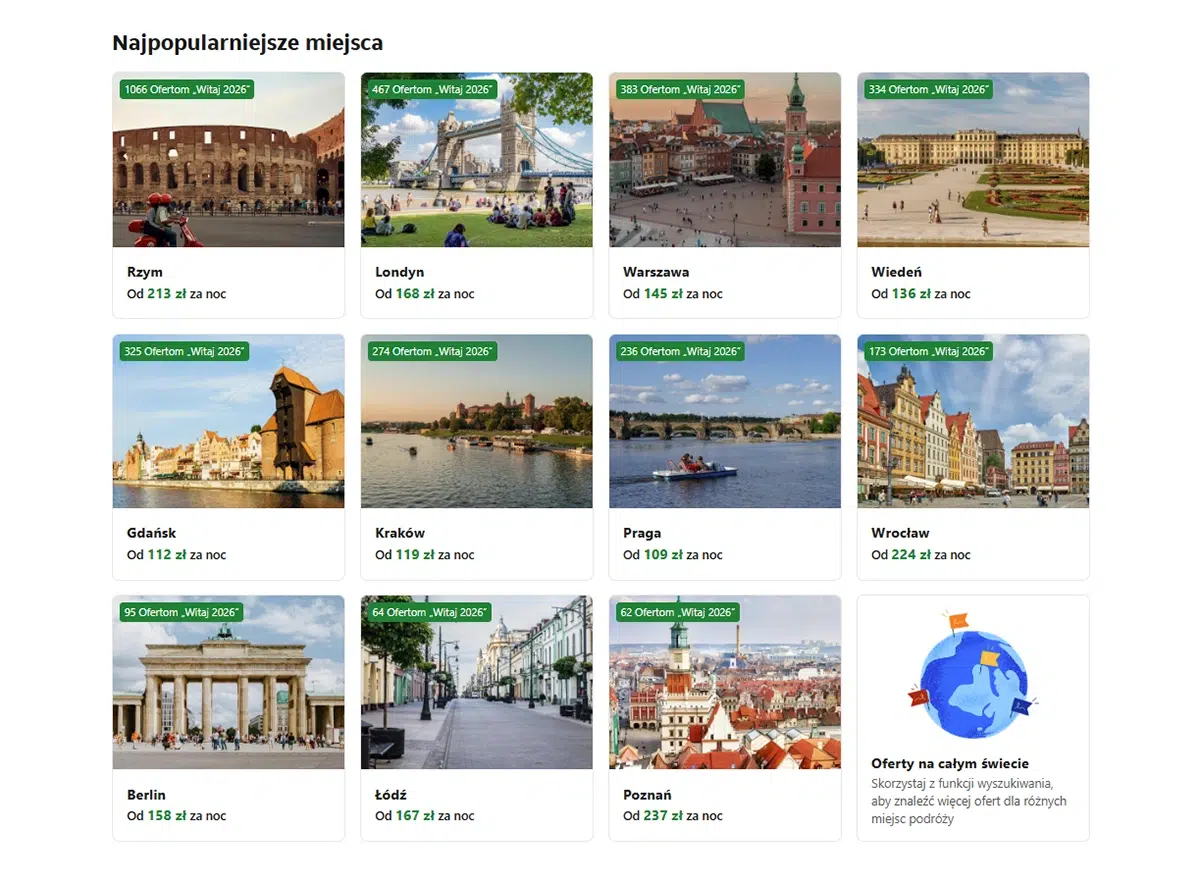Open the Berlin Brandenburg Gate photo
The width and height of the screenshot is (1200, 882).
click(228, 682)
